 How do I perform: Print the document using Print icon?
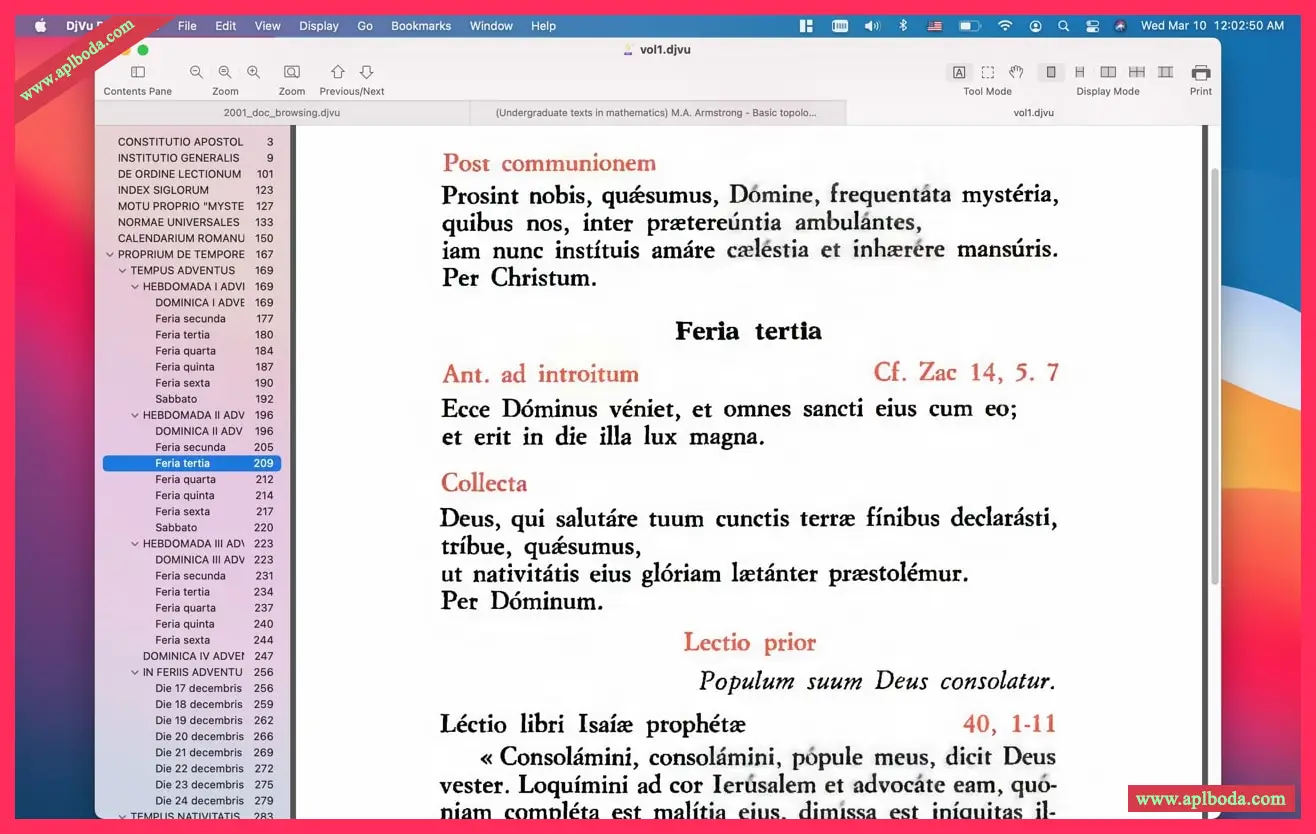tap(1201, 72)
